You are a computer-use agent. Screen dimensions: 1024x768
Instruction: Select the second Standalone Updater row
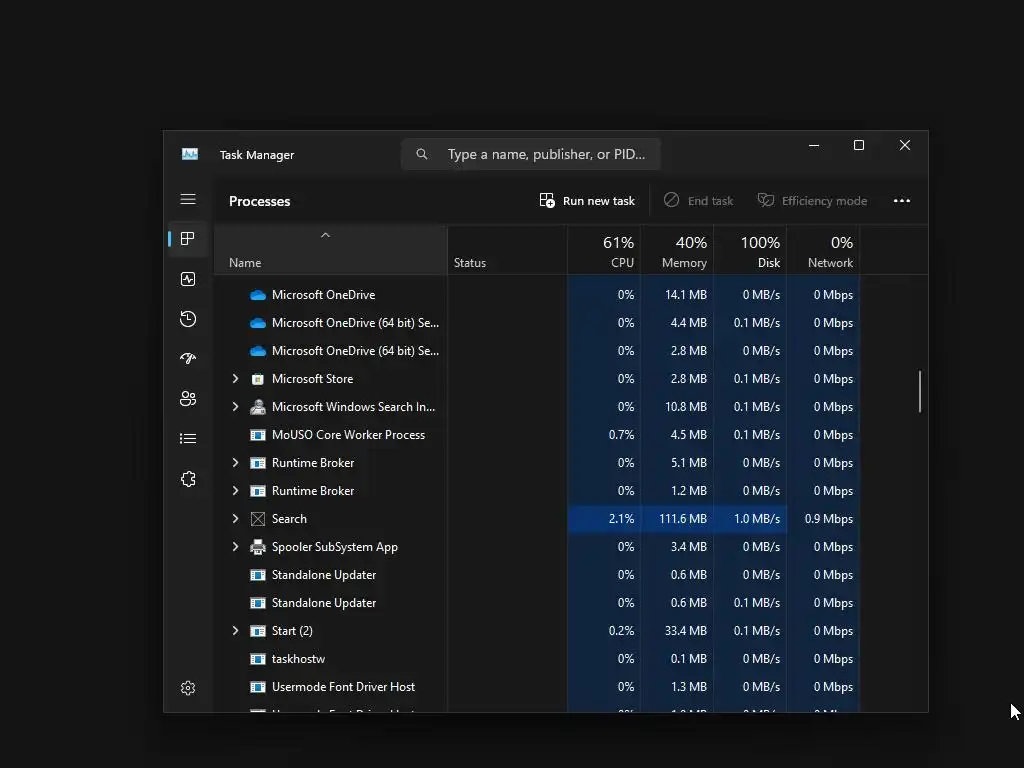click(537, 603)
